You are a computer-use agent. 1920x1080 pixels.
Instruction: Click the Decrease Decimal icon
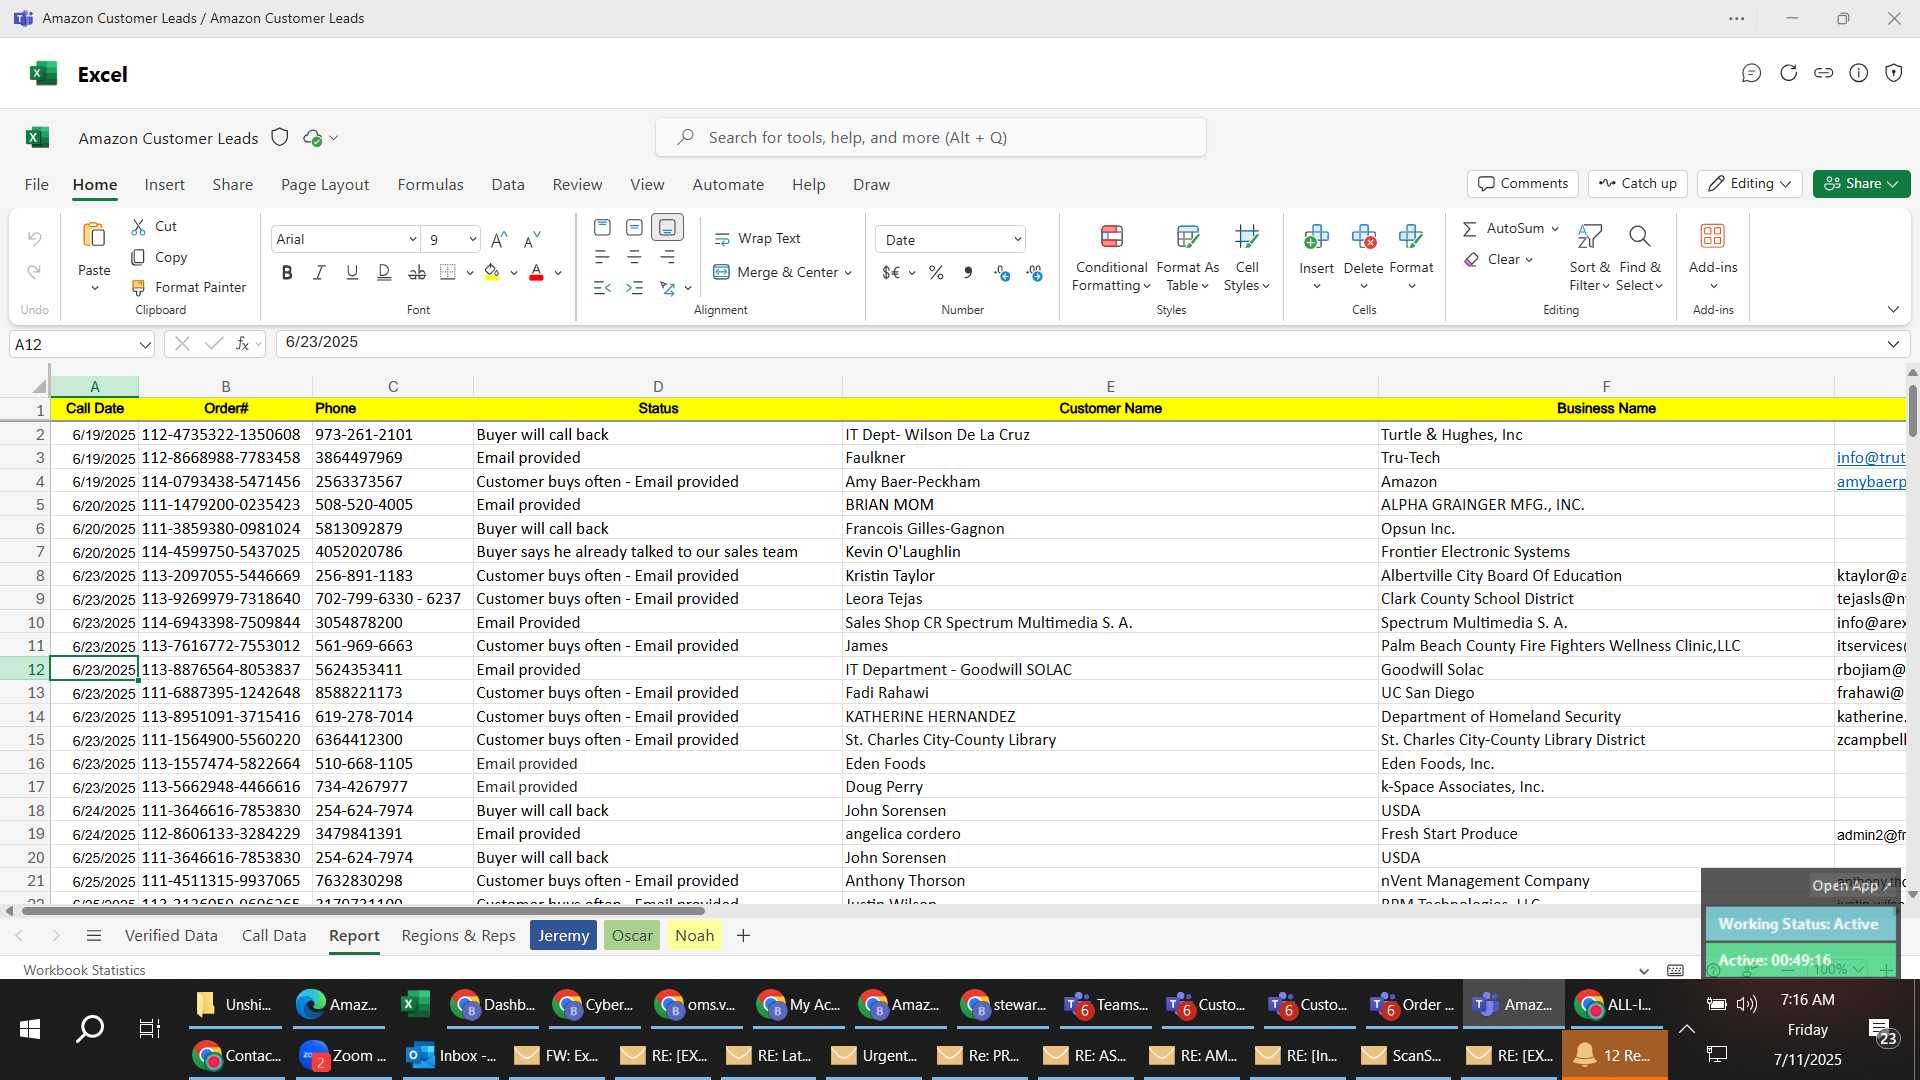[1035, 272]
